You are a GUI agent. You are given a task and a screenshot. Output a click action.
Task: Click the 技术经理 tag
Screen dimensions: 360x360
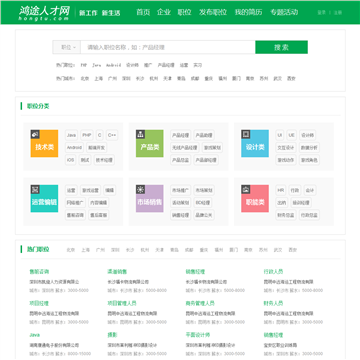(104, 160)
